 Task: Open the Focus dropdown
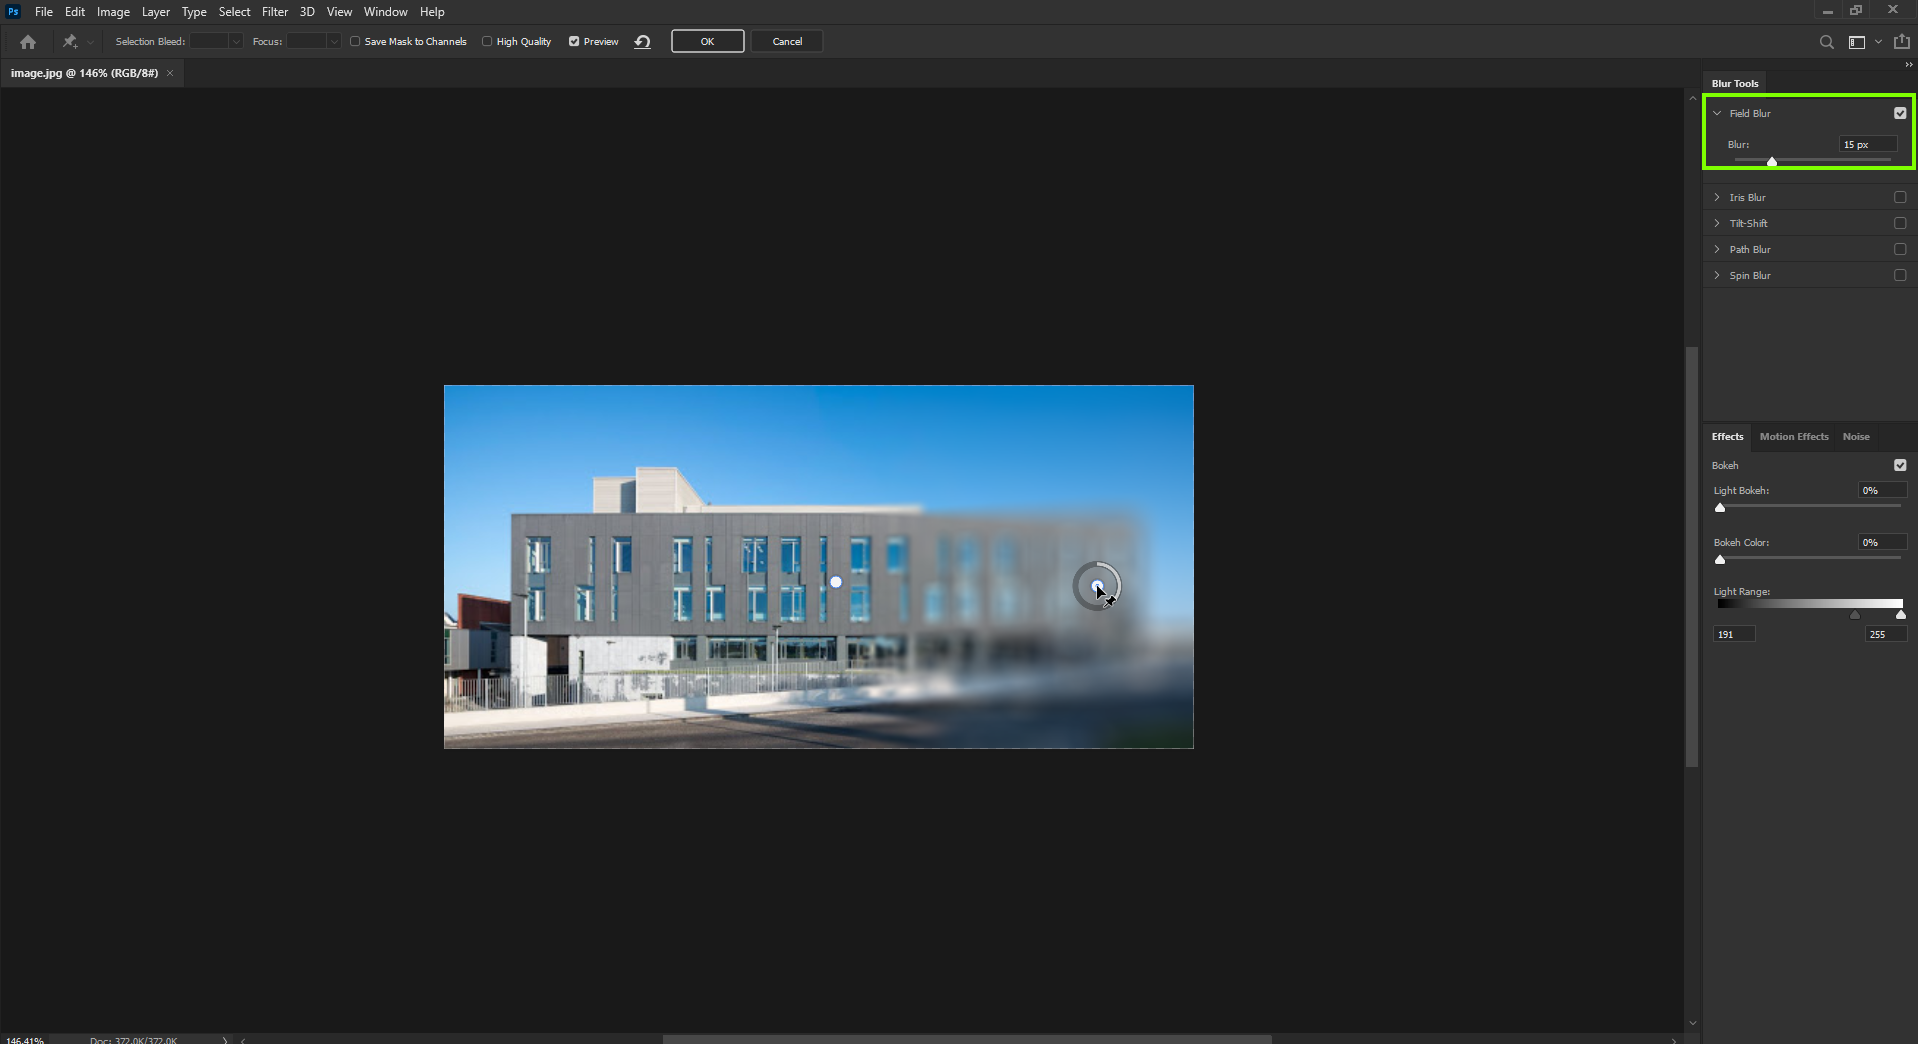[x=333, y=41]
